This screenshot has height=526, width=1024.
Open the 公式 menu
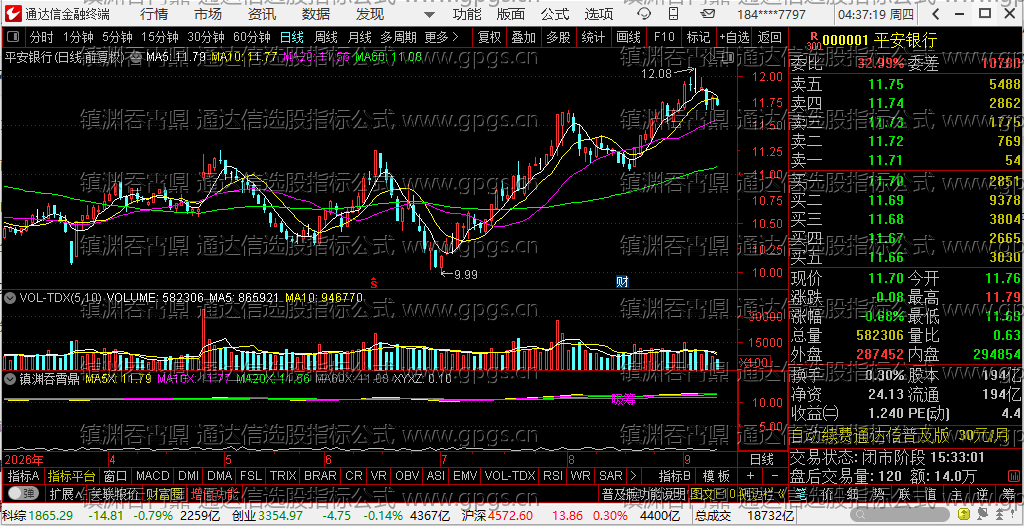tap(555, 14)
